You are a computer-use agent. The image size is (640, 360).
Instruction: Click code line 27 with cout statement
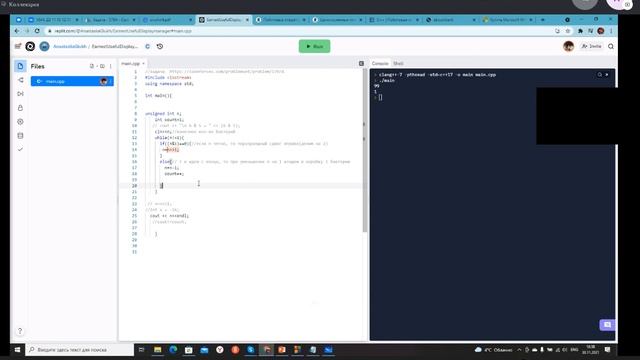(169, 216)
